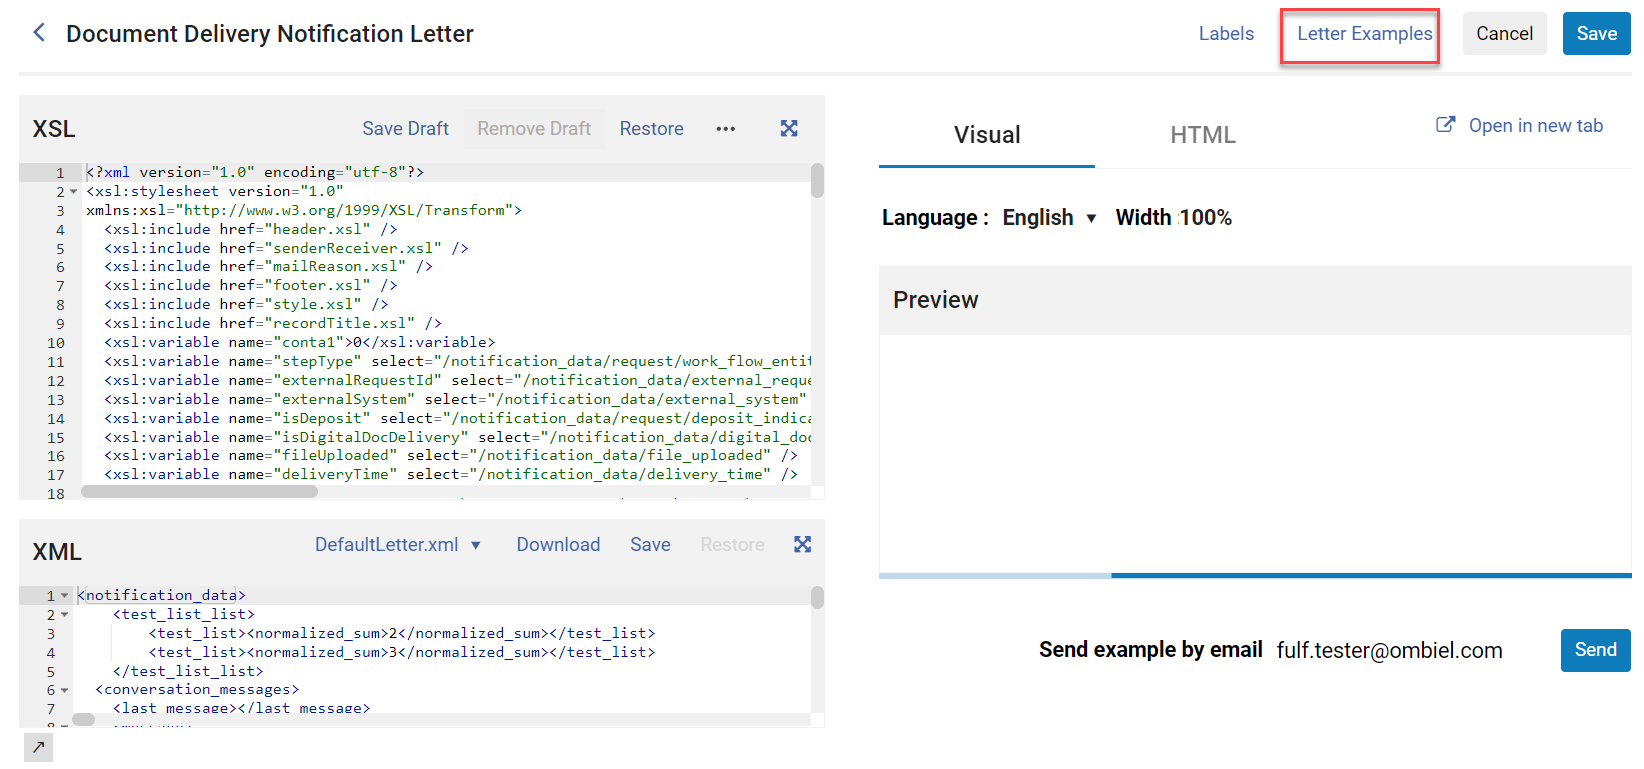
Task: Click the XSL editor horizontal scrollbar
Action: coord(199,491)
